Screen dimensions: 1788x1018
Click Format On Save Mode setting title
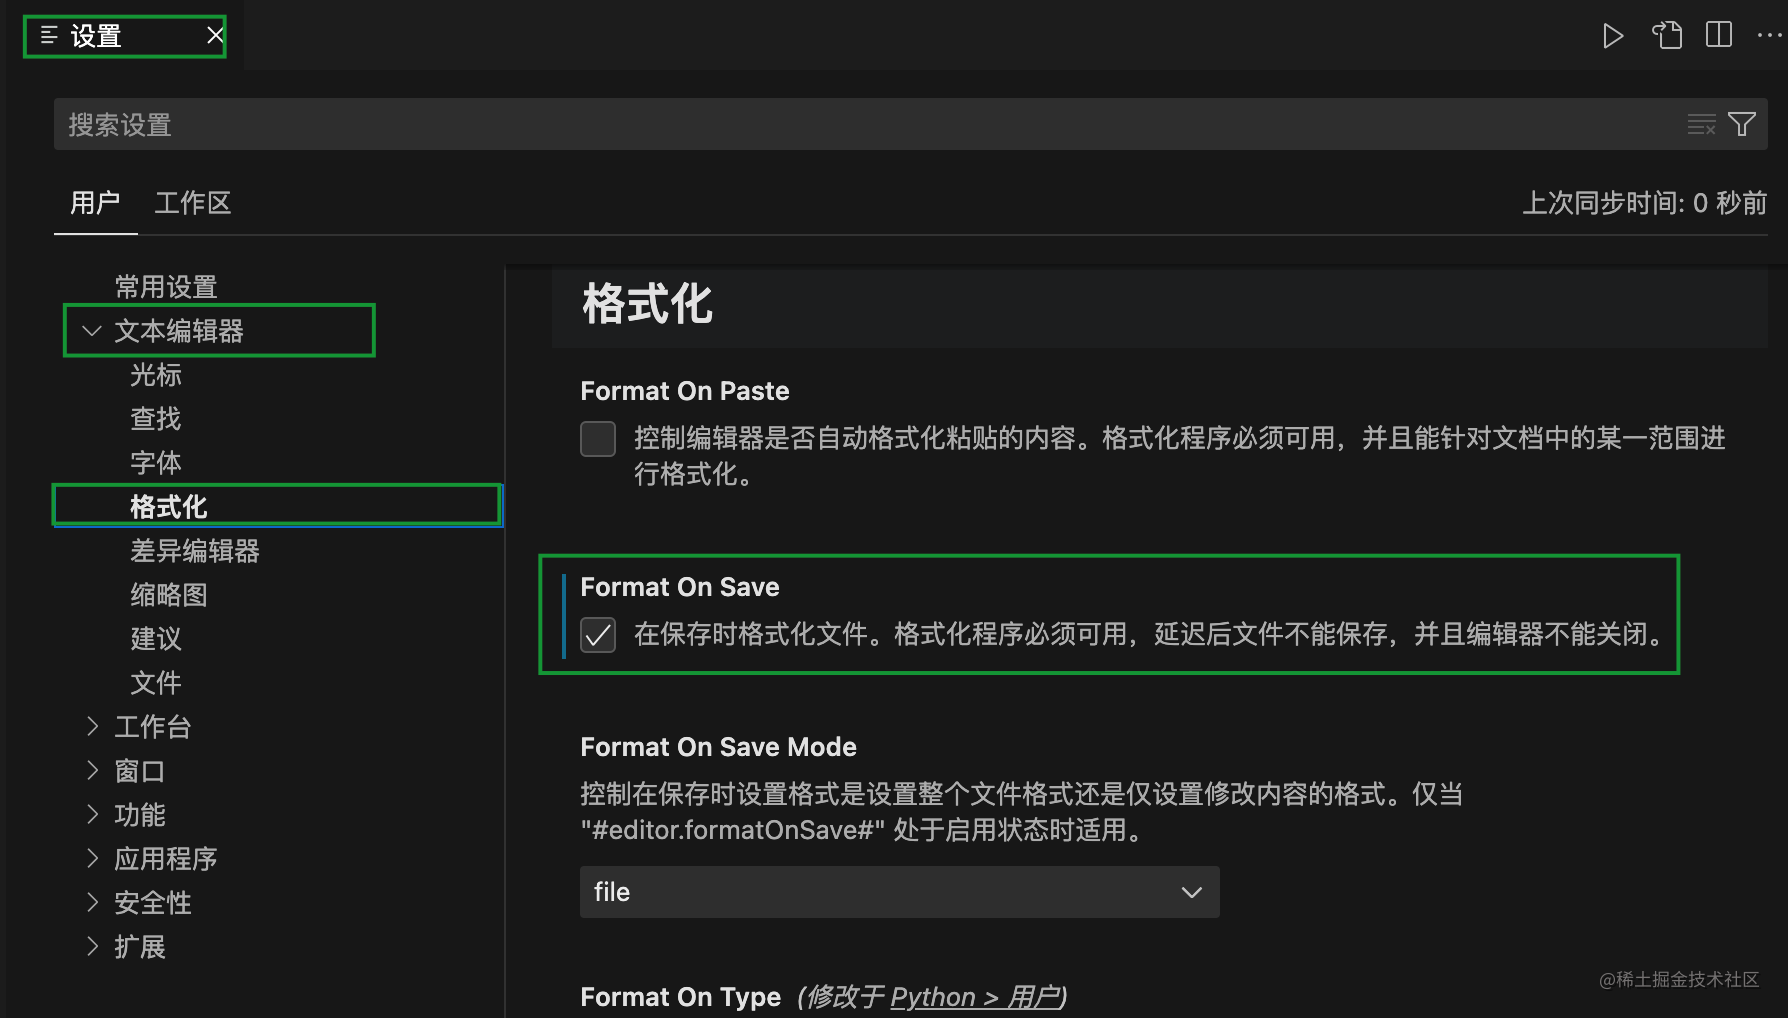coord(718,747)
